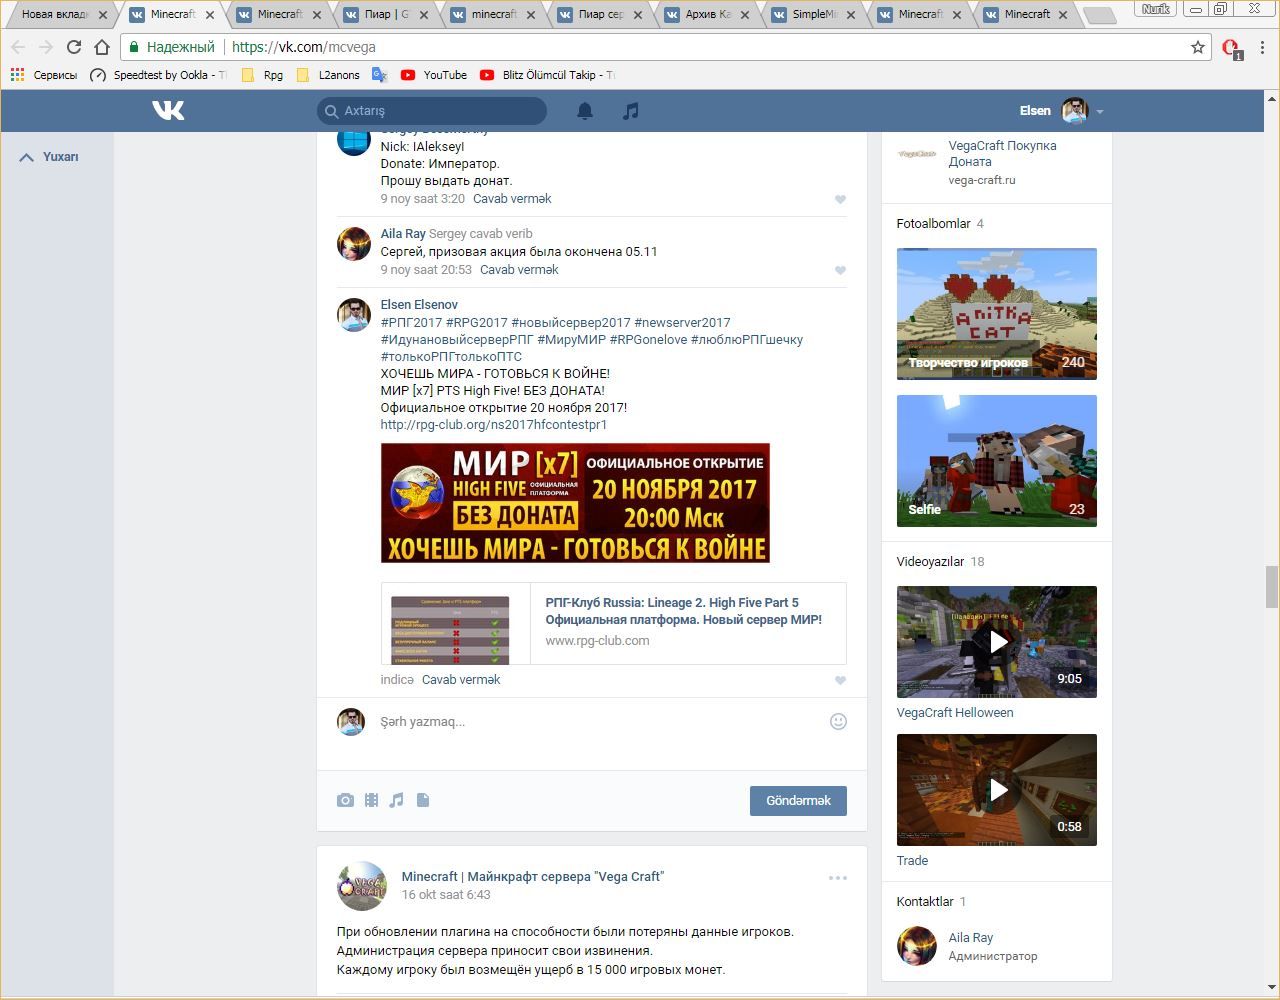This screenshot has width=1280, height=1000.
Task: Click the page vertical scrollbar thumb
Action: point(1272,587)
